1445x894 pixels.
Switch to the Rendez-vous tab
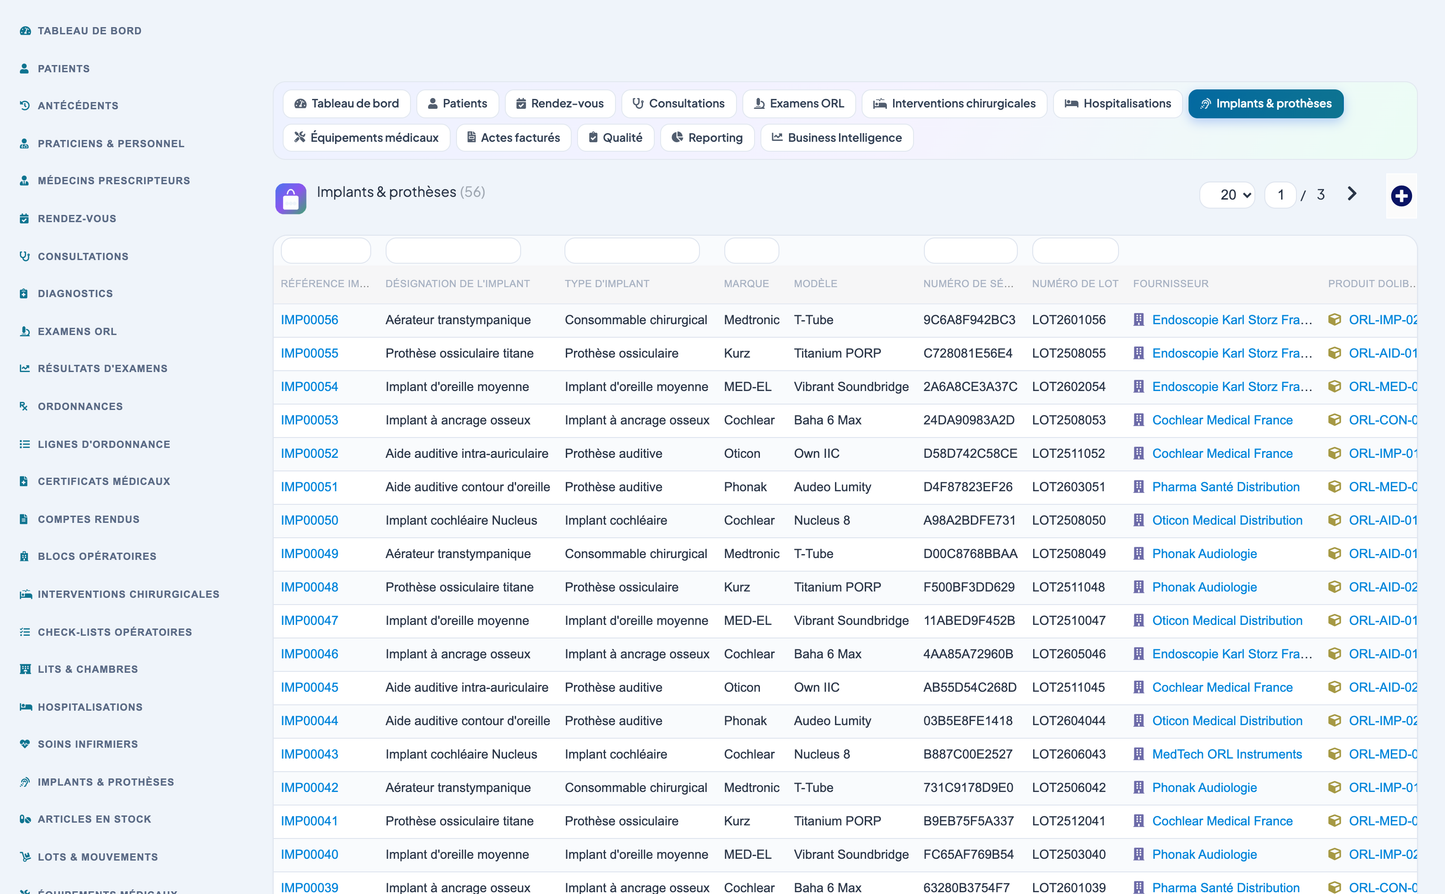(560, 104)
